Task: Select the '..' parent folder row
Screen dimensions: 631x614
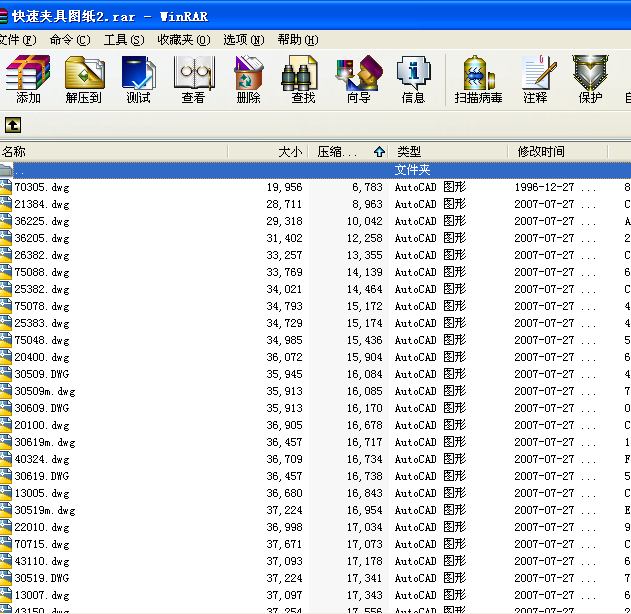Action: click(316, 170)
